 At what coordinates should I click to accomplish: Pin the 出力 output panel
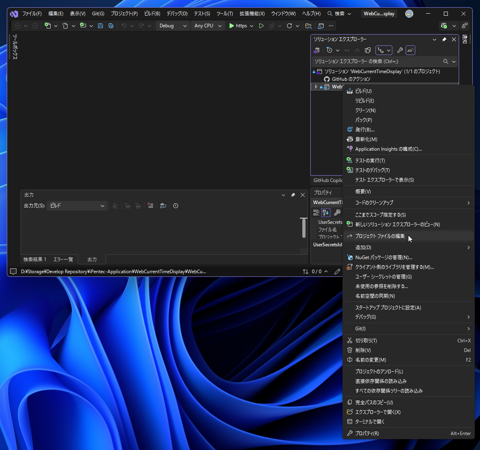click(x=293, y=195)
